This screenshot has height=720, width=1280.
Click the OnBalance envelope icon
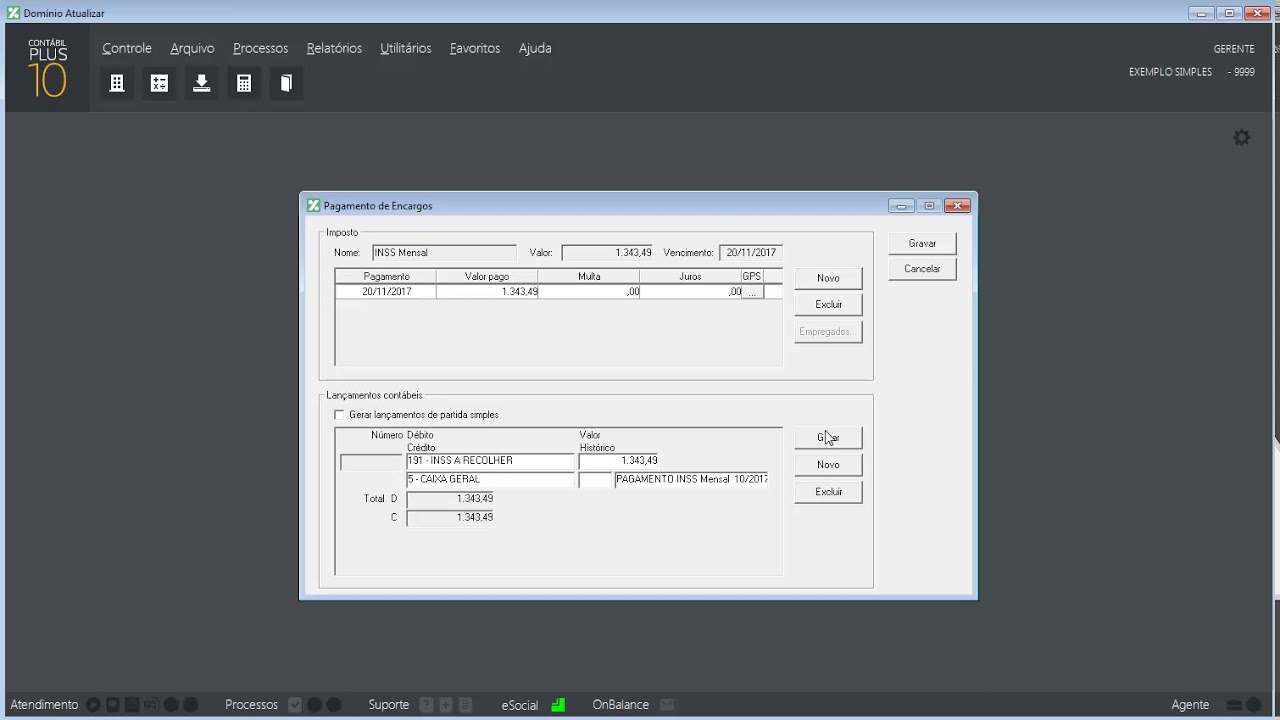click(x=667, y=705)
